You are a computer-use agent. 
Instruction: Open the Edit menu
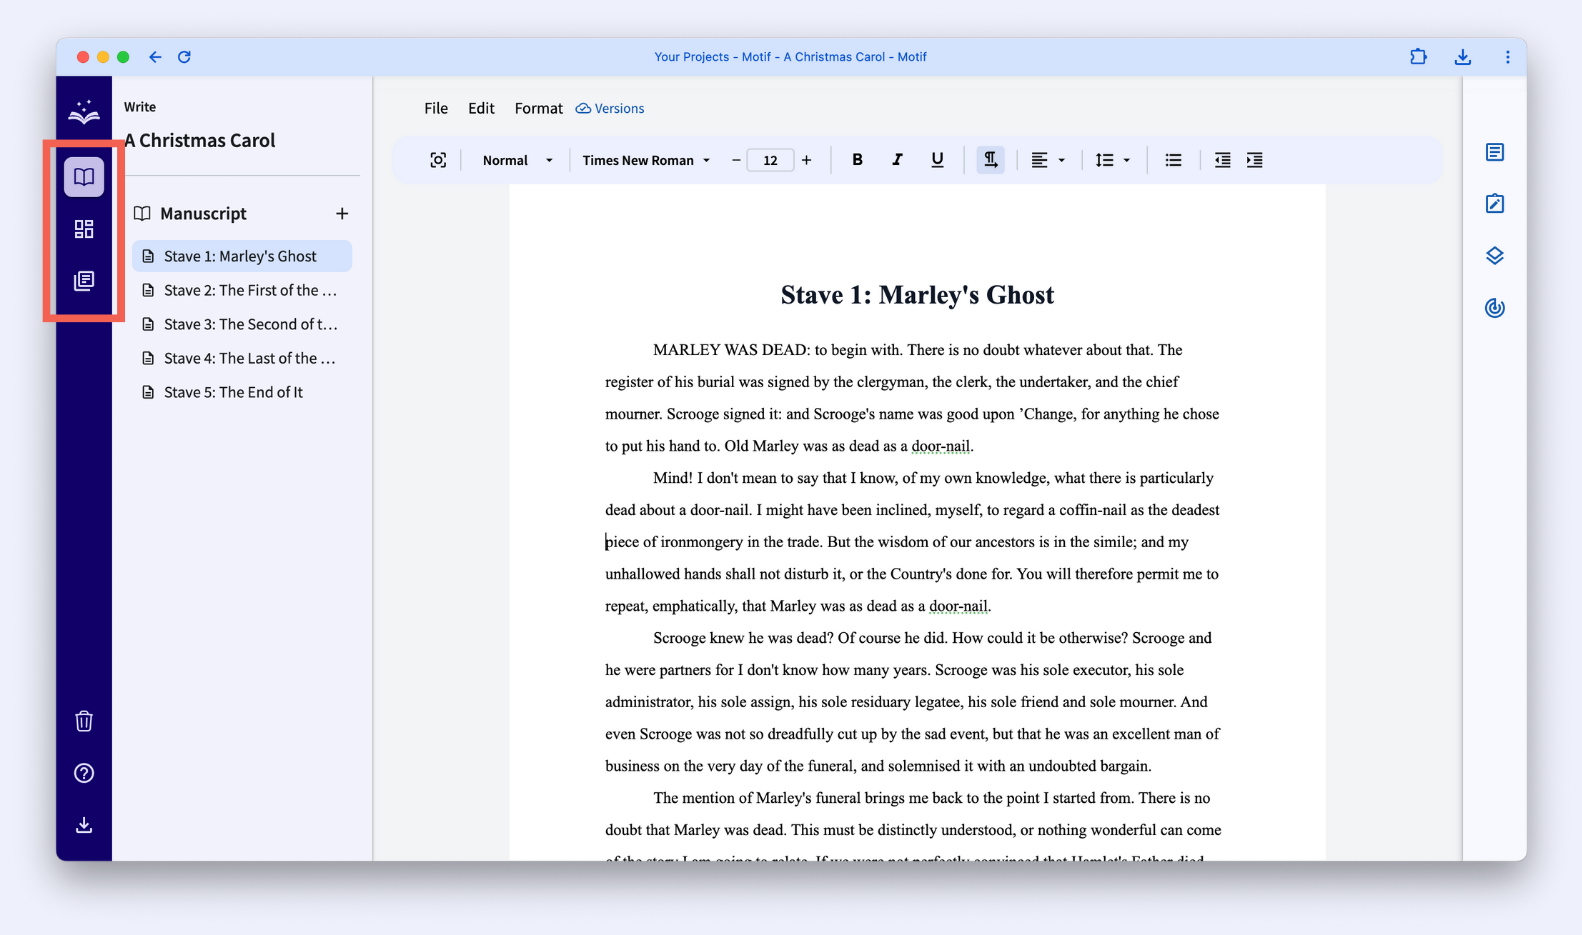[481, 108]
